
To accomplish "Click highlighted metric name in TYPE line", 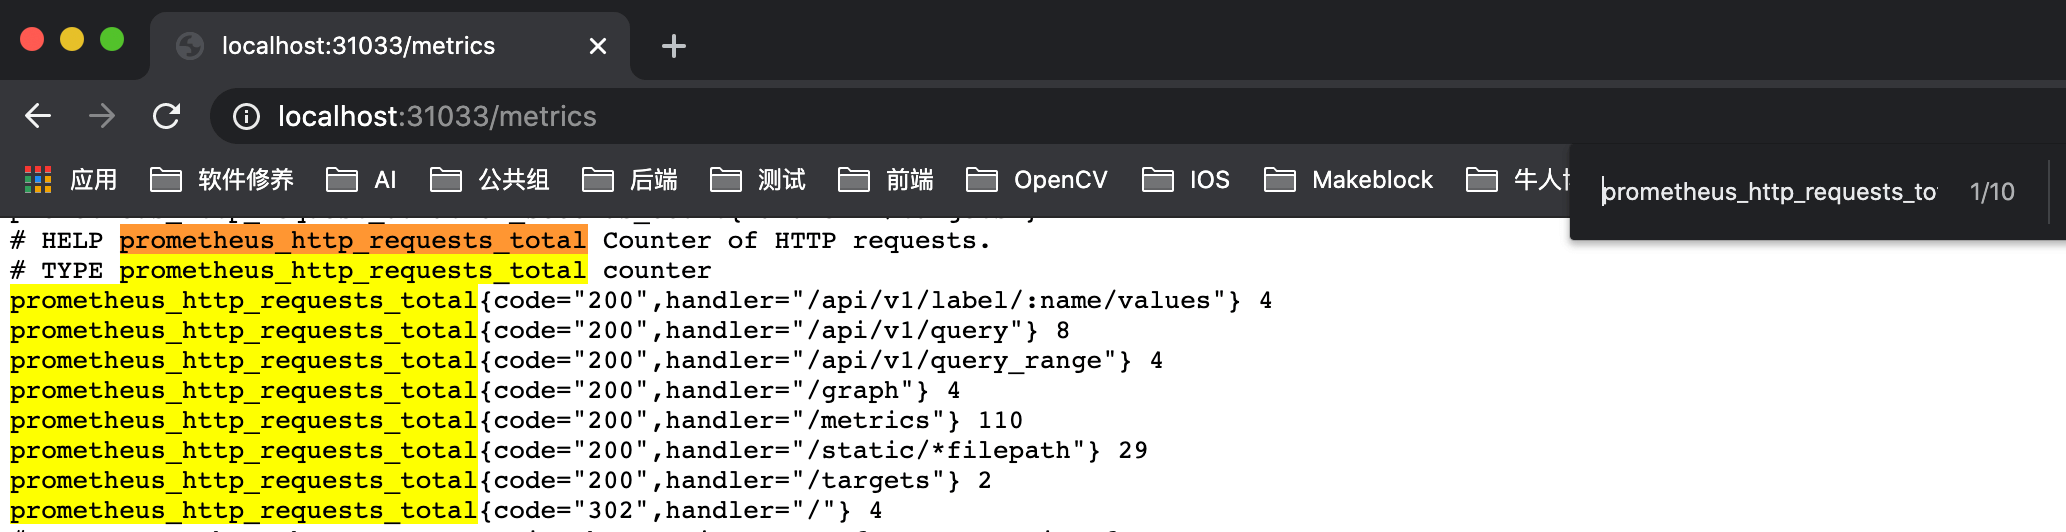I will click(353, 271).
